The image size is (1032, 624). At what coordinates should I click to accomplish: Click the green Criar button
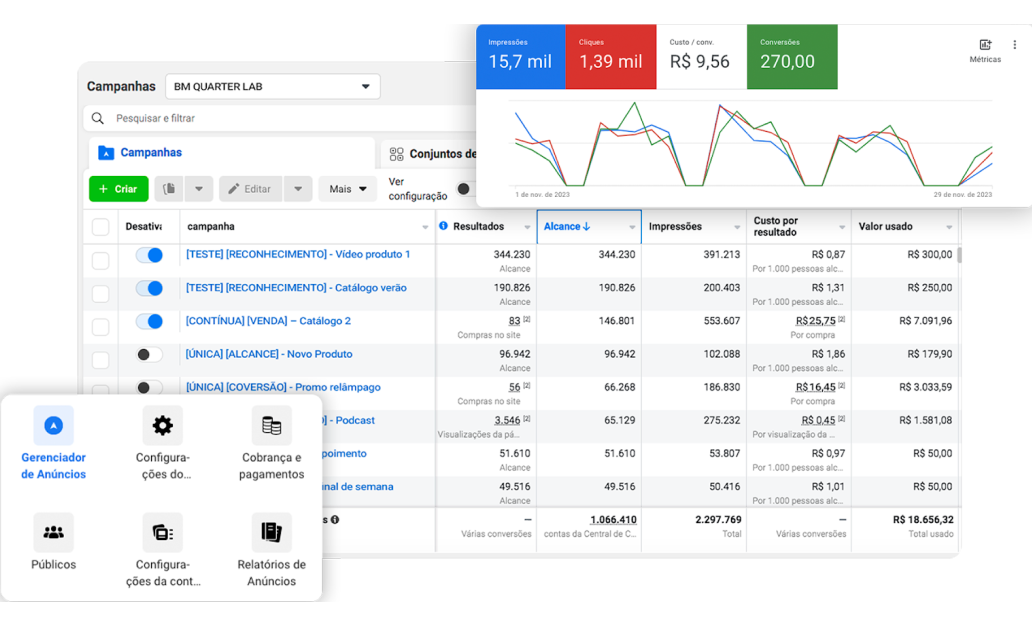(x=118, y=189)
